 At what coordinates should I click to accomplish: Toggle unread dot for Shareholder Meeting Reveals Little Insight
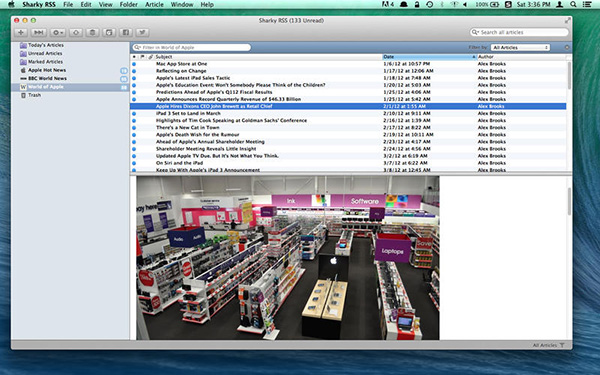[x=134, y=149]
